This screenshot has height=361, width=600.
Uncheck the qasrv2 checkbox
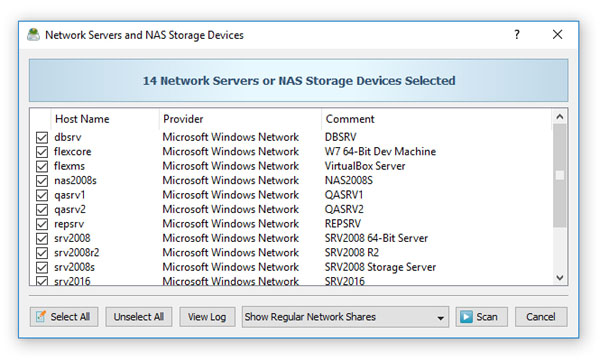click(42, 210)
